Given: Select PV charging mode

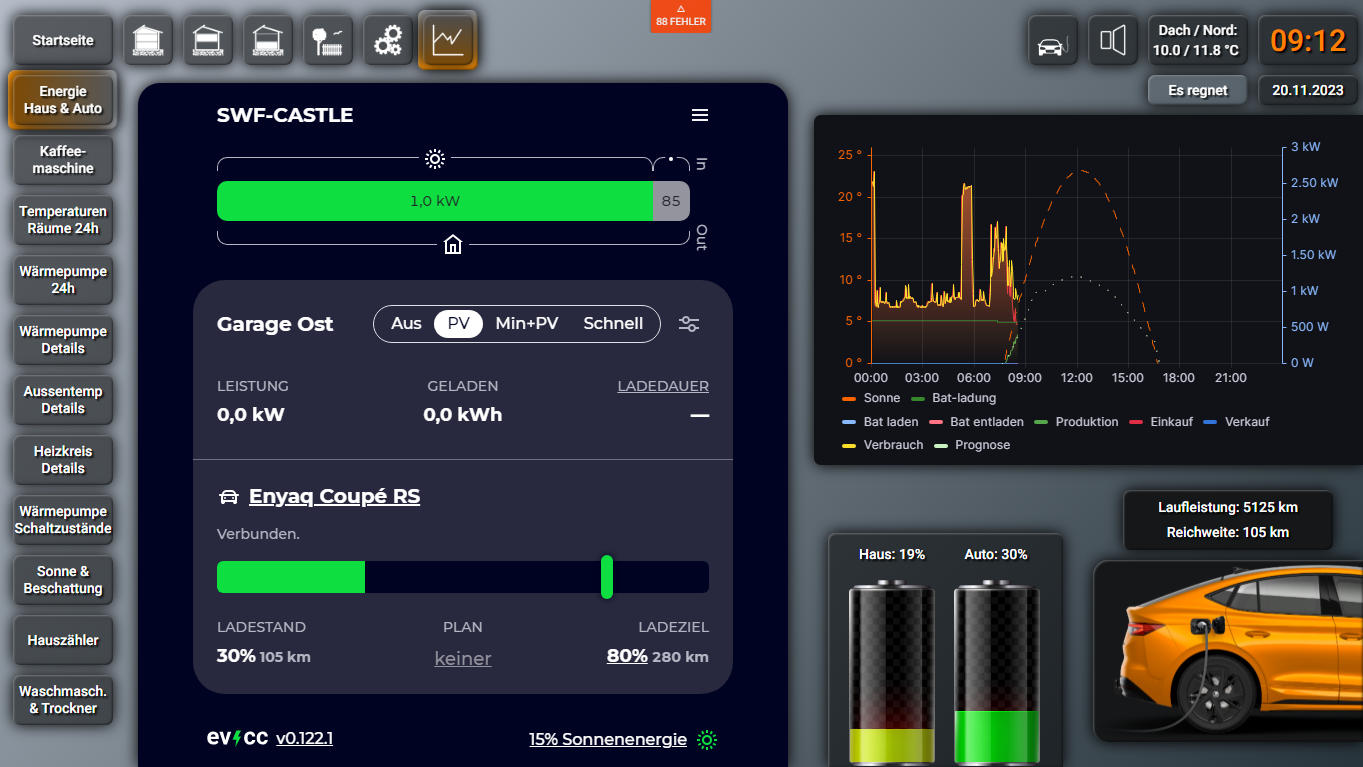Looking at the screenshot, I should [x=459, y=324].
